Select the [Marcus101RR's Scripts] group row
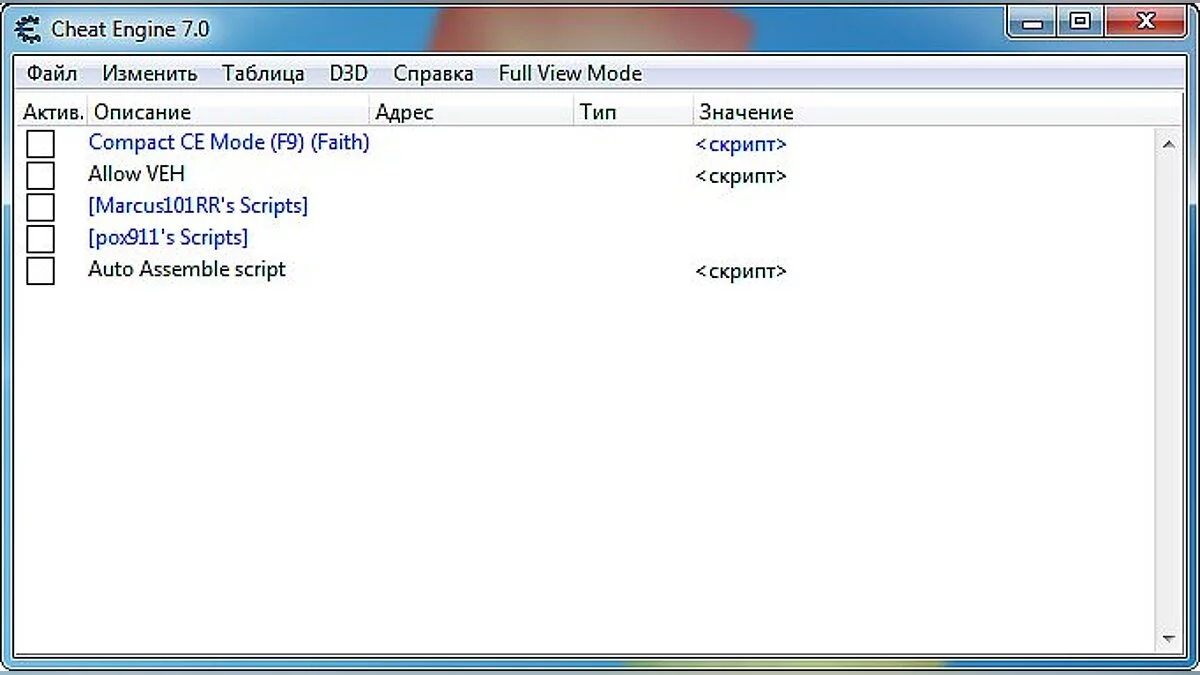Image resolution: width=1200 pixels, height=675 pixels. (198, 206)
